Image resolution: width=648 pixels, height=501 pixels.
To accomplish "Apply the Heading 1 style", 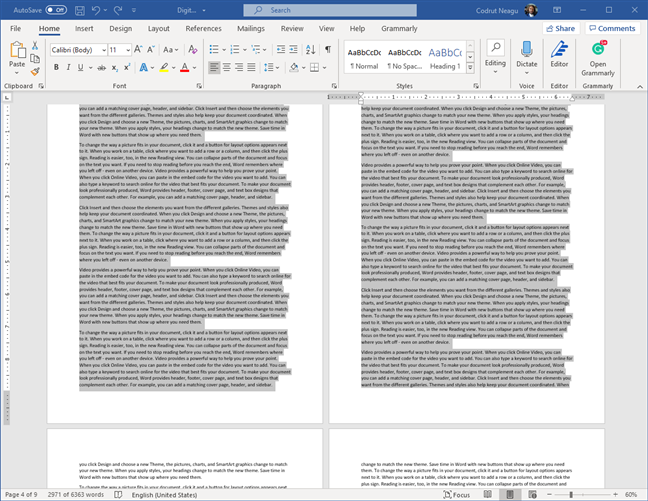I will click(445, 58).
